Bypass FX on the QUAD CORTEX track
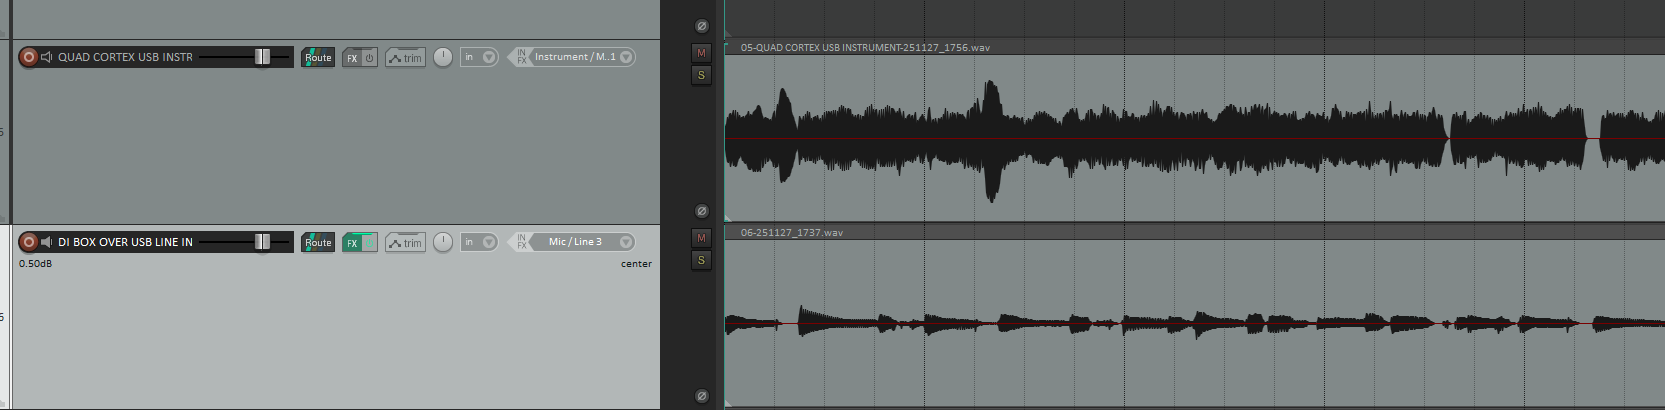 [369, 58]
